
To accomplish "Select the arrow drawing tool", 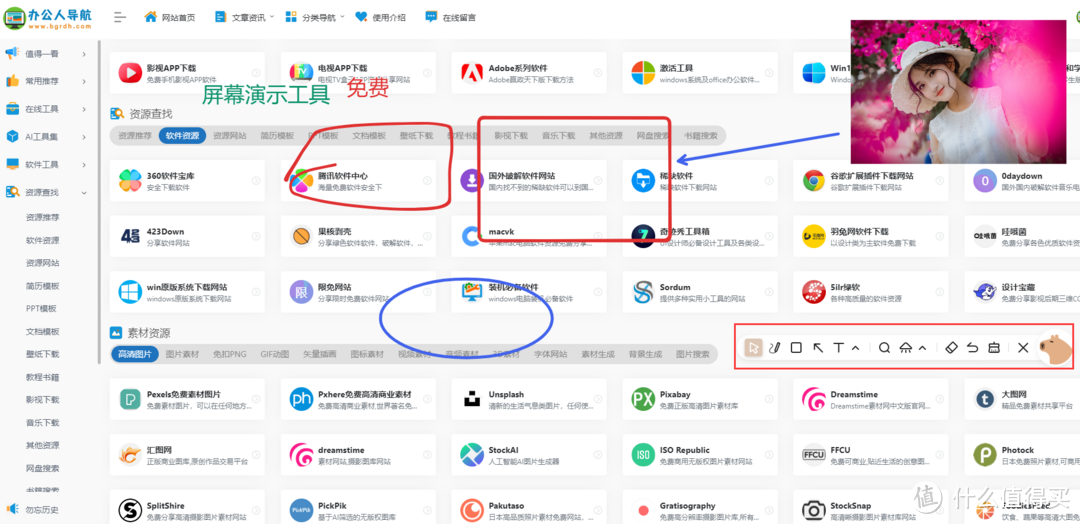I will 818,348.
